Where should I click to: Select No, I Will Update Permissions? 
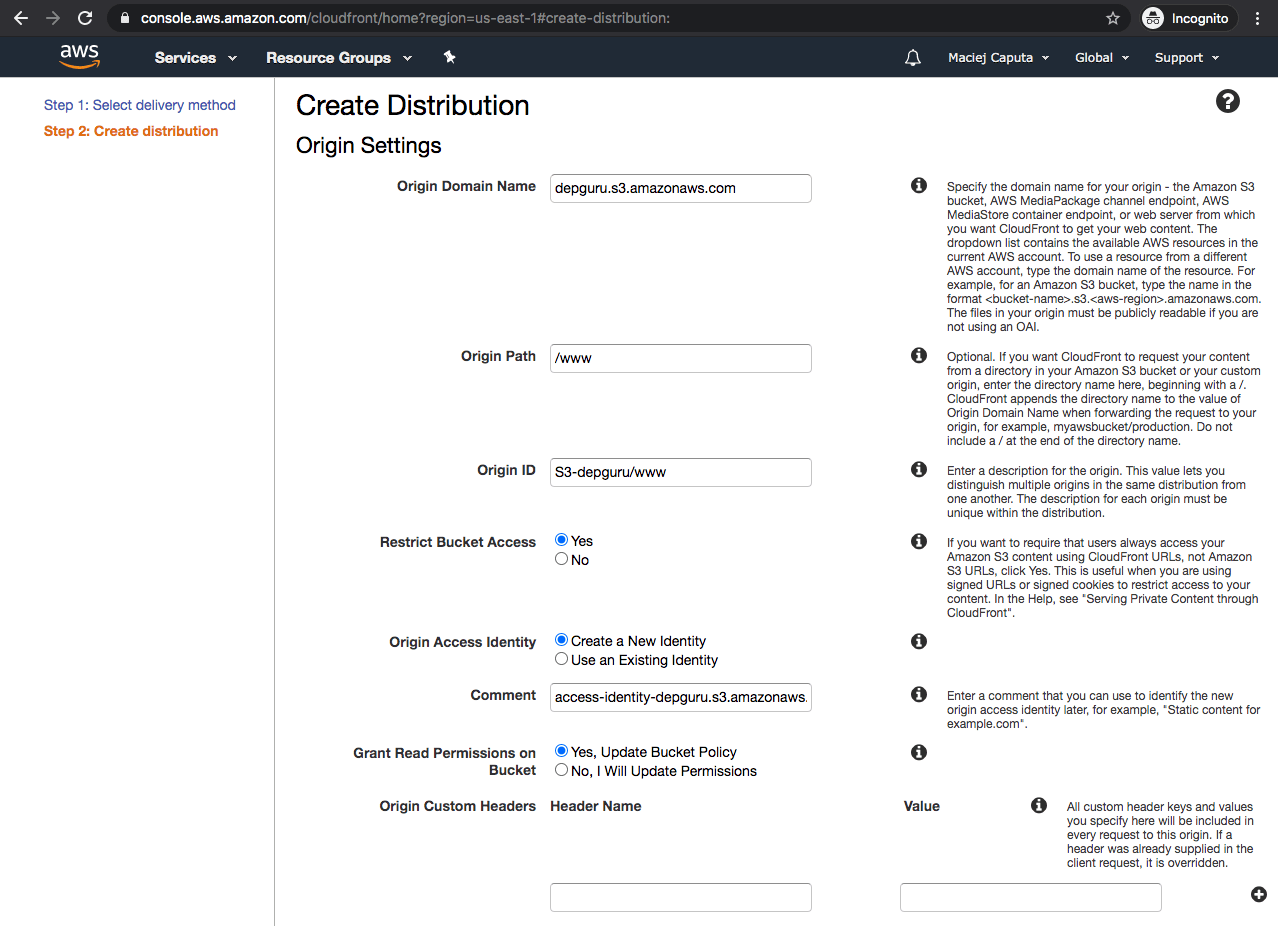[x=562, y=770]
